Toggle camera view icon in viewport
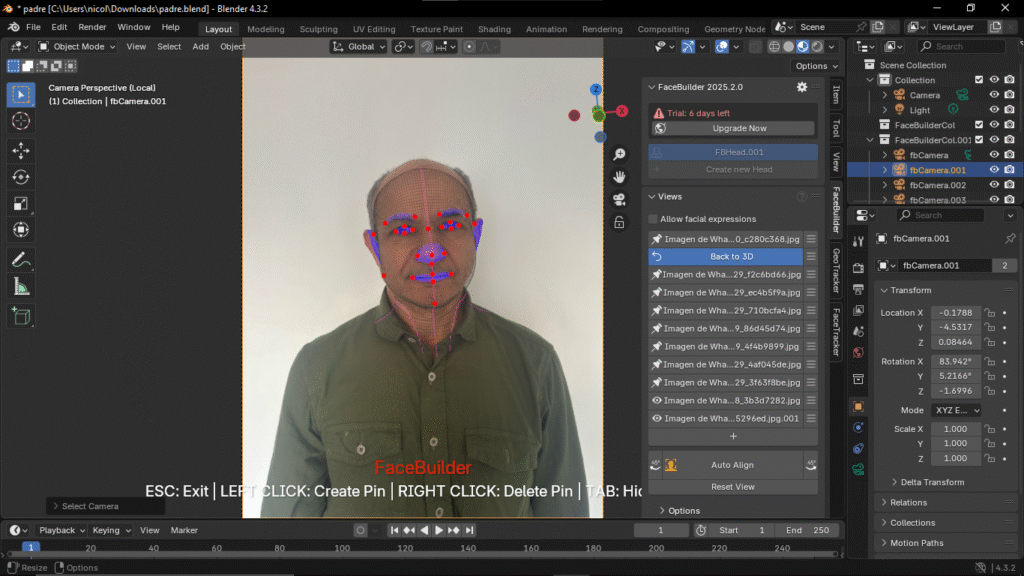The height and width of the screenshot is (576, 1024). [620, 199]
